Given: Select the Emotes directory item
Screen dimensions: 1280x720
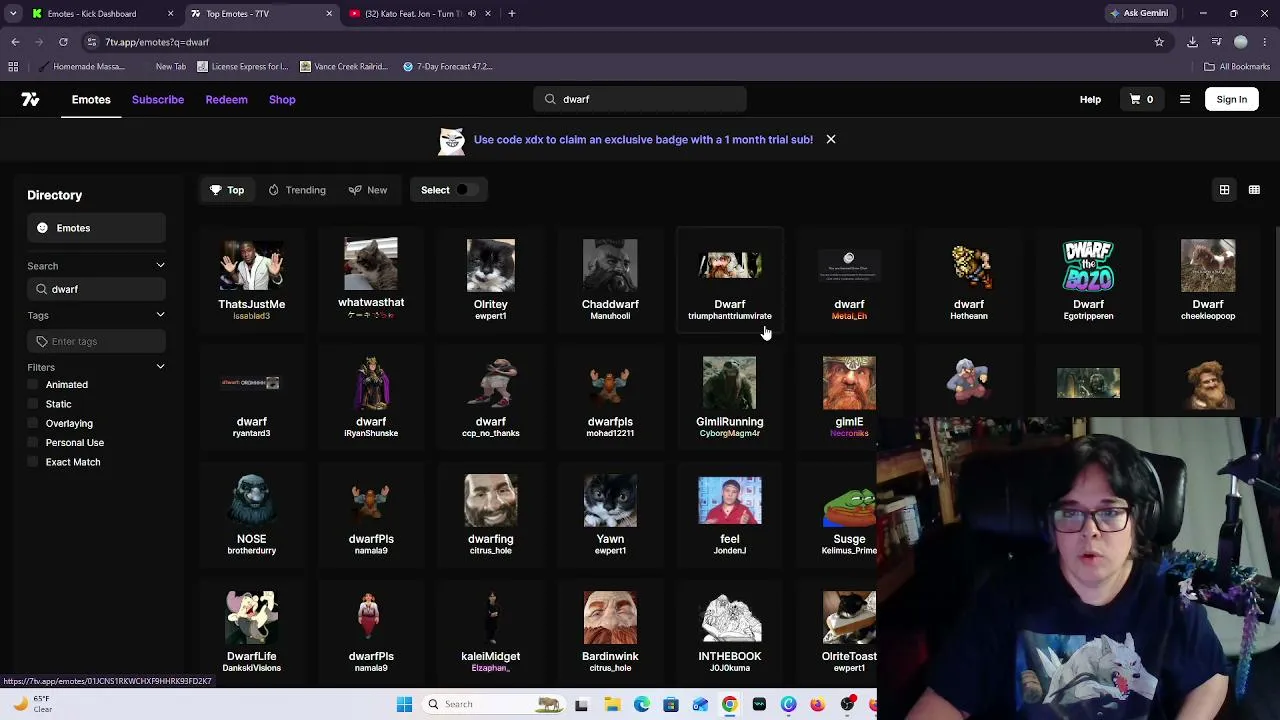Looking at the screenshot, I should [x=96, y=228].
